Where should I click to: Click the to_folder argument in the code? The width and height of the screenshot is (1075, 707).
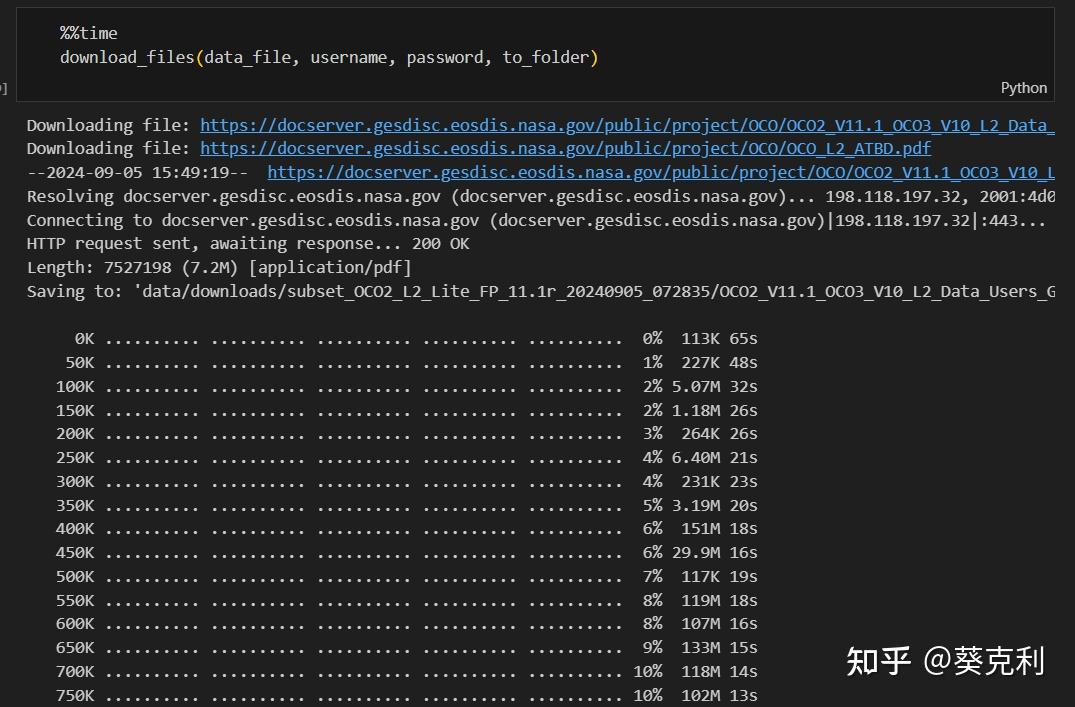point(545,57)
